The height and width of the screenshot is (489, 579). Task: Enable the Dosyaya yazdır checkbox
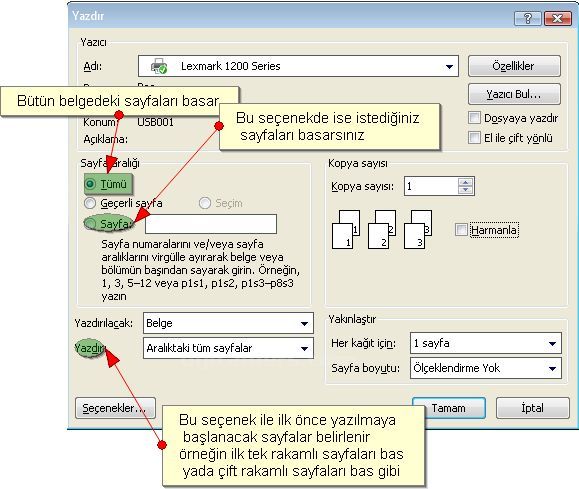point(474,118)
